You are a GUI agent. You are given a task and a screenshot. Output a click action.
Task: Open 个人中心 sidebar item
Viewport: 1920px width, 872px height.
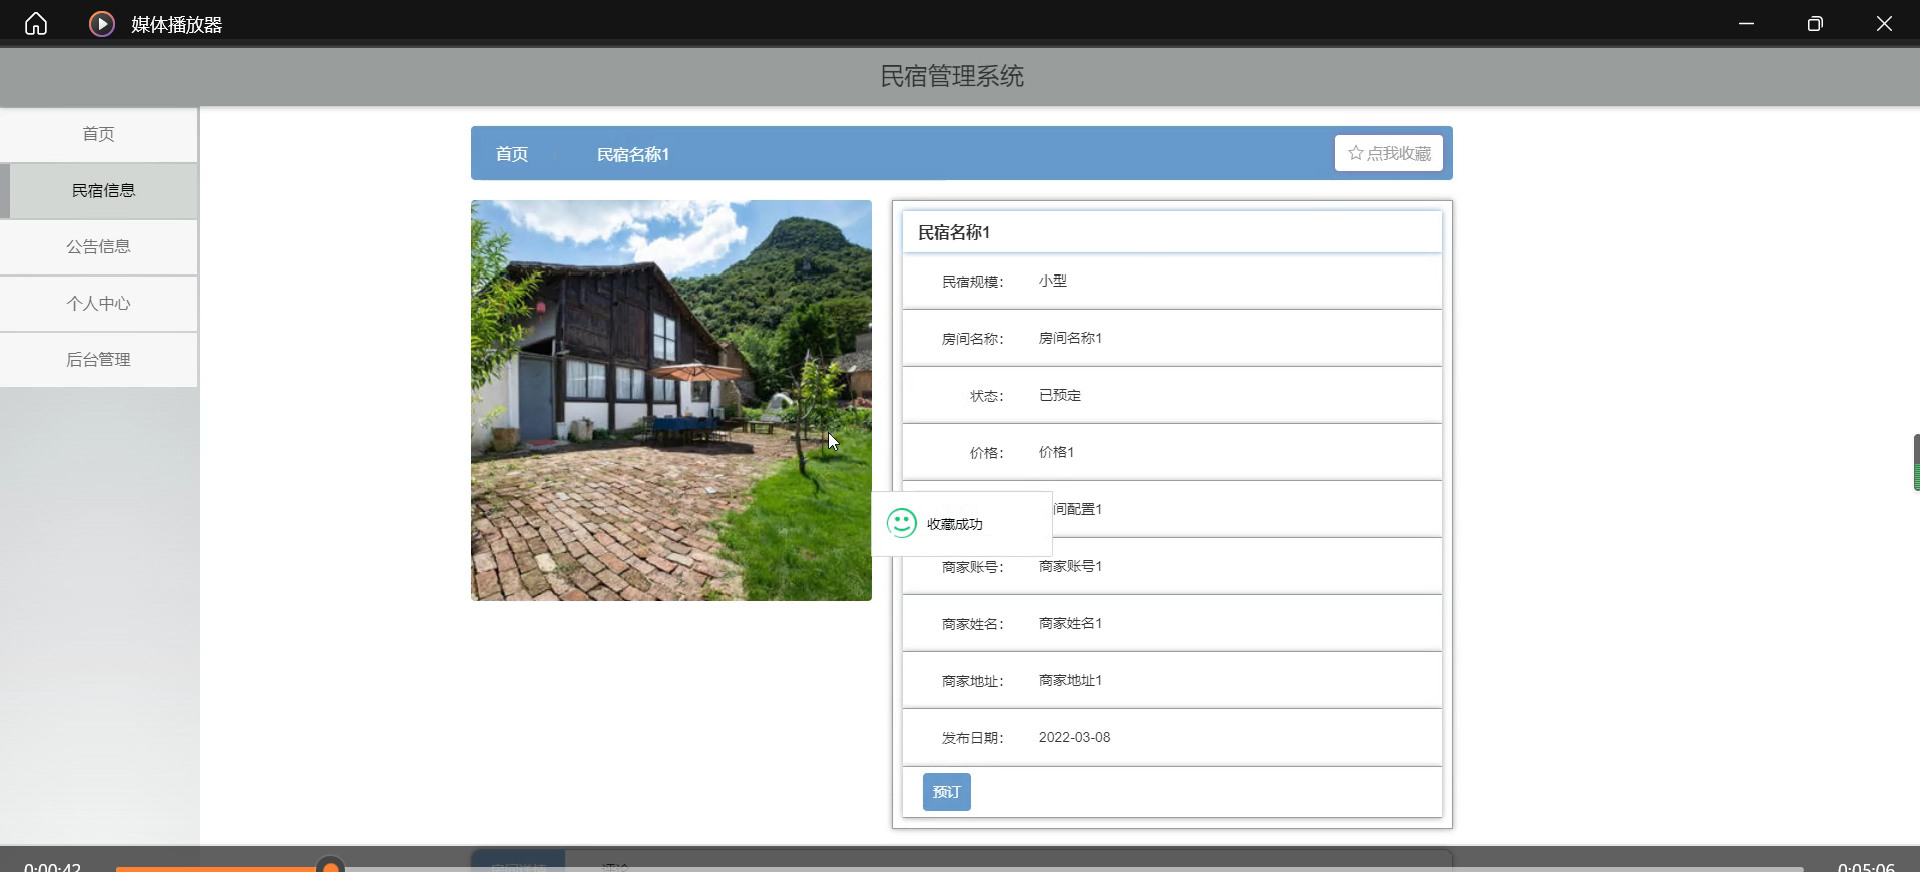coord(99,303)
